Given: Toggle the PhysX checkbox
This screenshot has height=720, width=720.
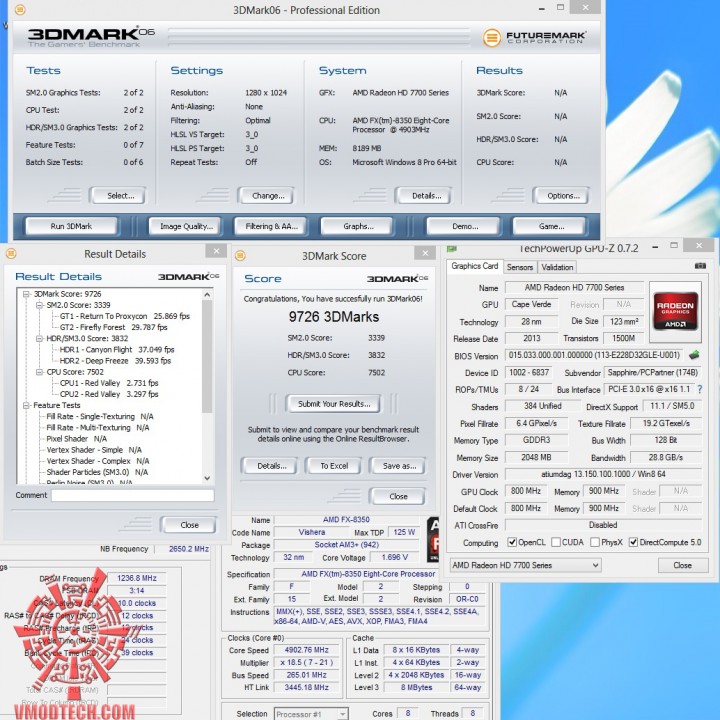Looking at the screenshot, I should click(595, 542).
